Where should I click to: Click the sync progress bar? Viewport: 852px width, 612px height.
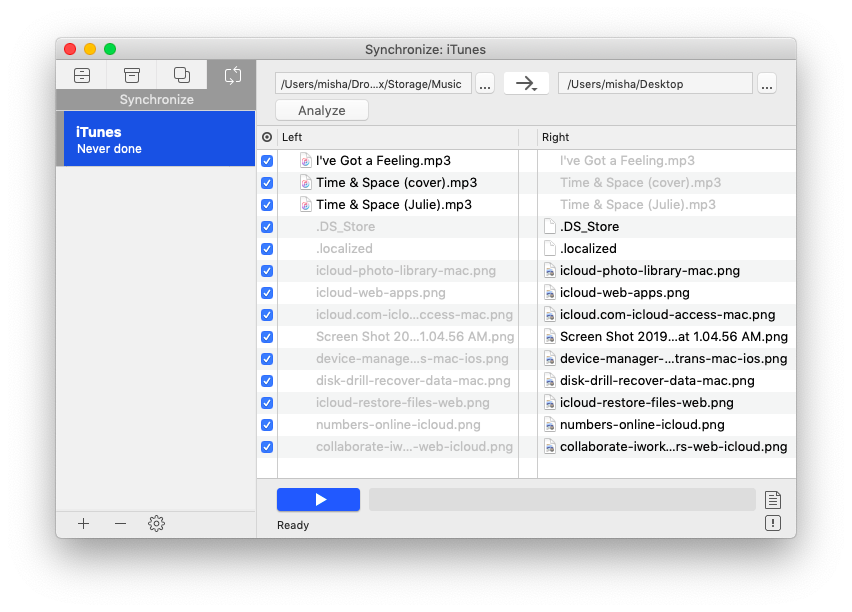coord(562,499)
